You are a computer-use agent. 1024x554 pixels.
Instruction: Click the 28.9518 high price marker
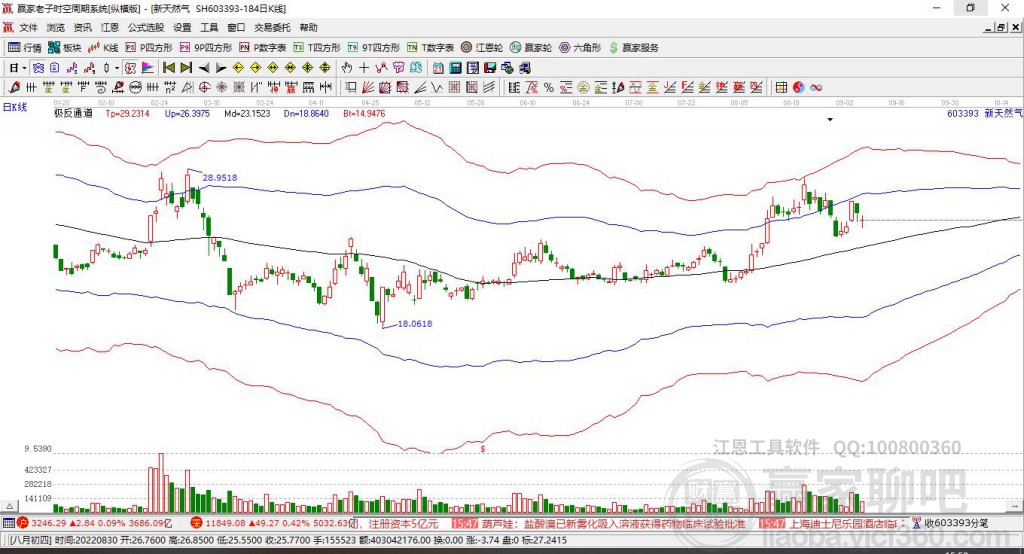point(220,178)
